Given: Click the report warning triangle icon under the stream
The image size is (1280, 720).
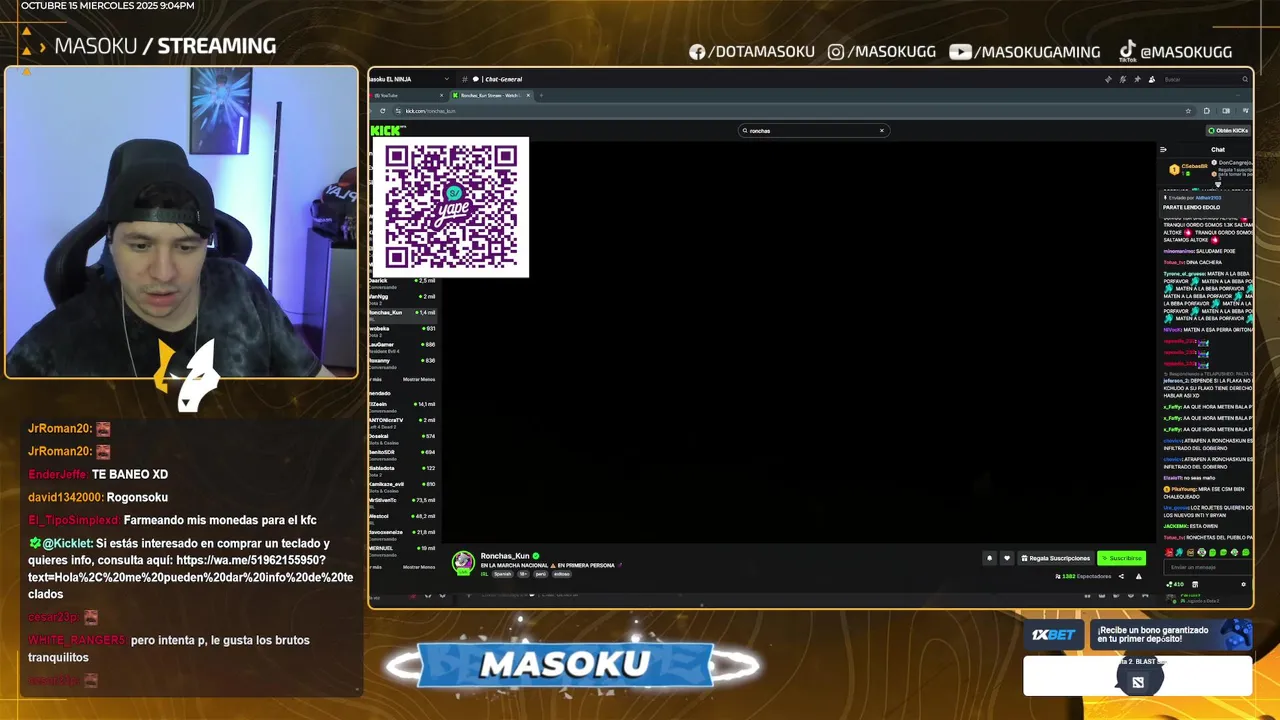Looking at the screenshot, I should 1138,576.
